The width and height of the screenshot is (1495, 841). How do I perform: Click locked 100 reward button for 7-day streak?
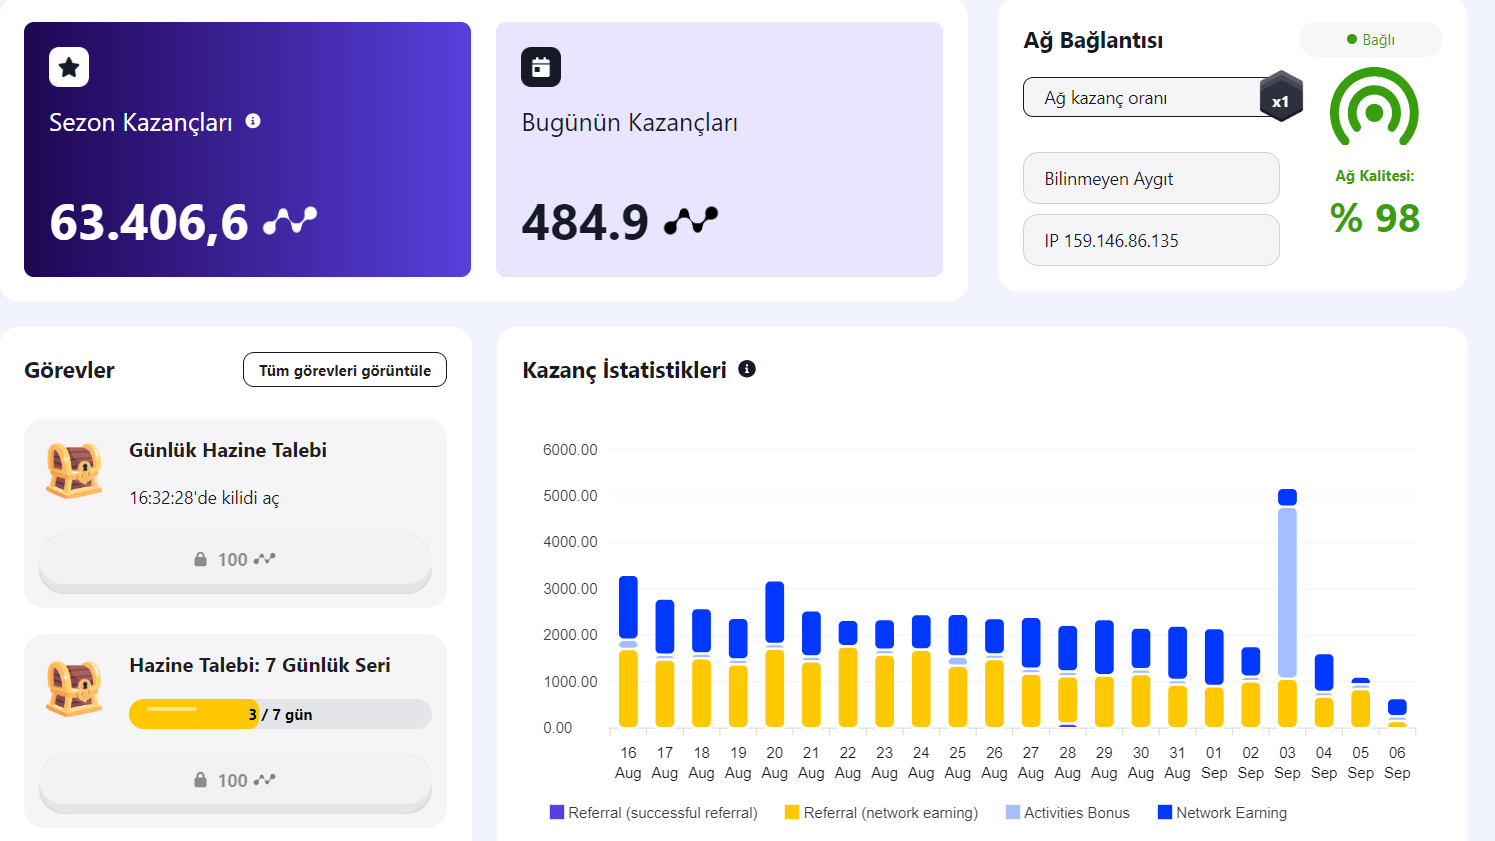pos(235,782)
